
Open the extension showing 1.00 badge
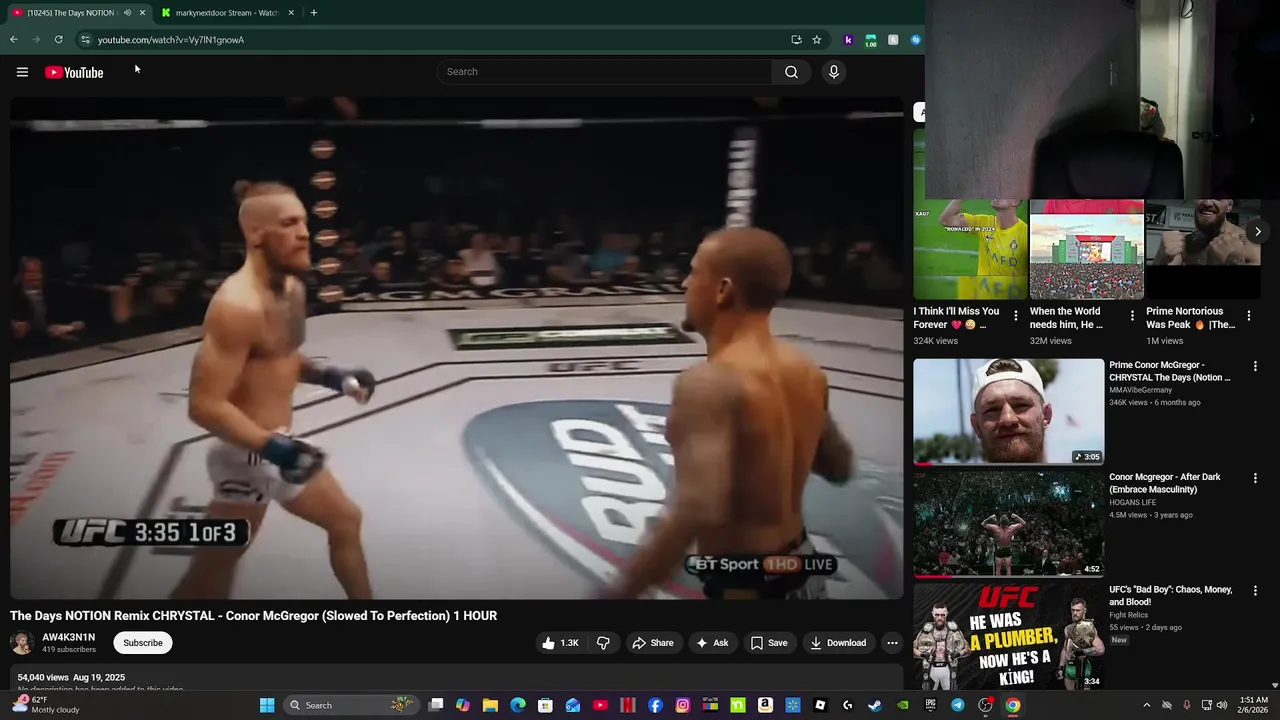[x=871, y=40]
